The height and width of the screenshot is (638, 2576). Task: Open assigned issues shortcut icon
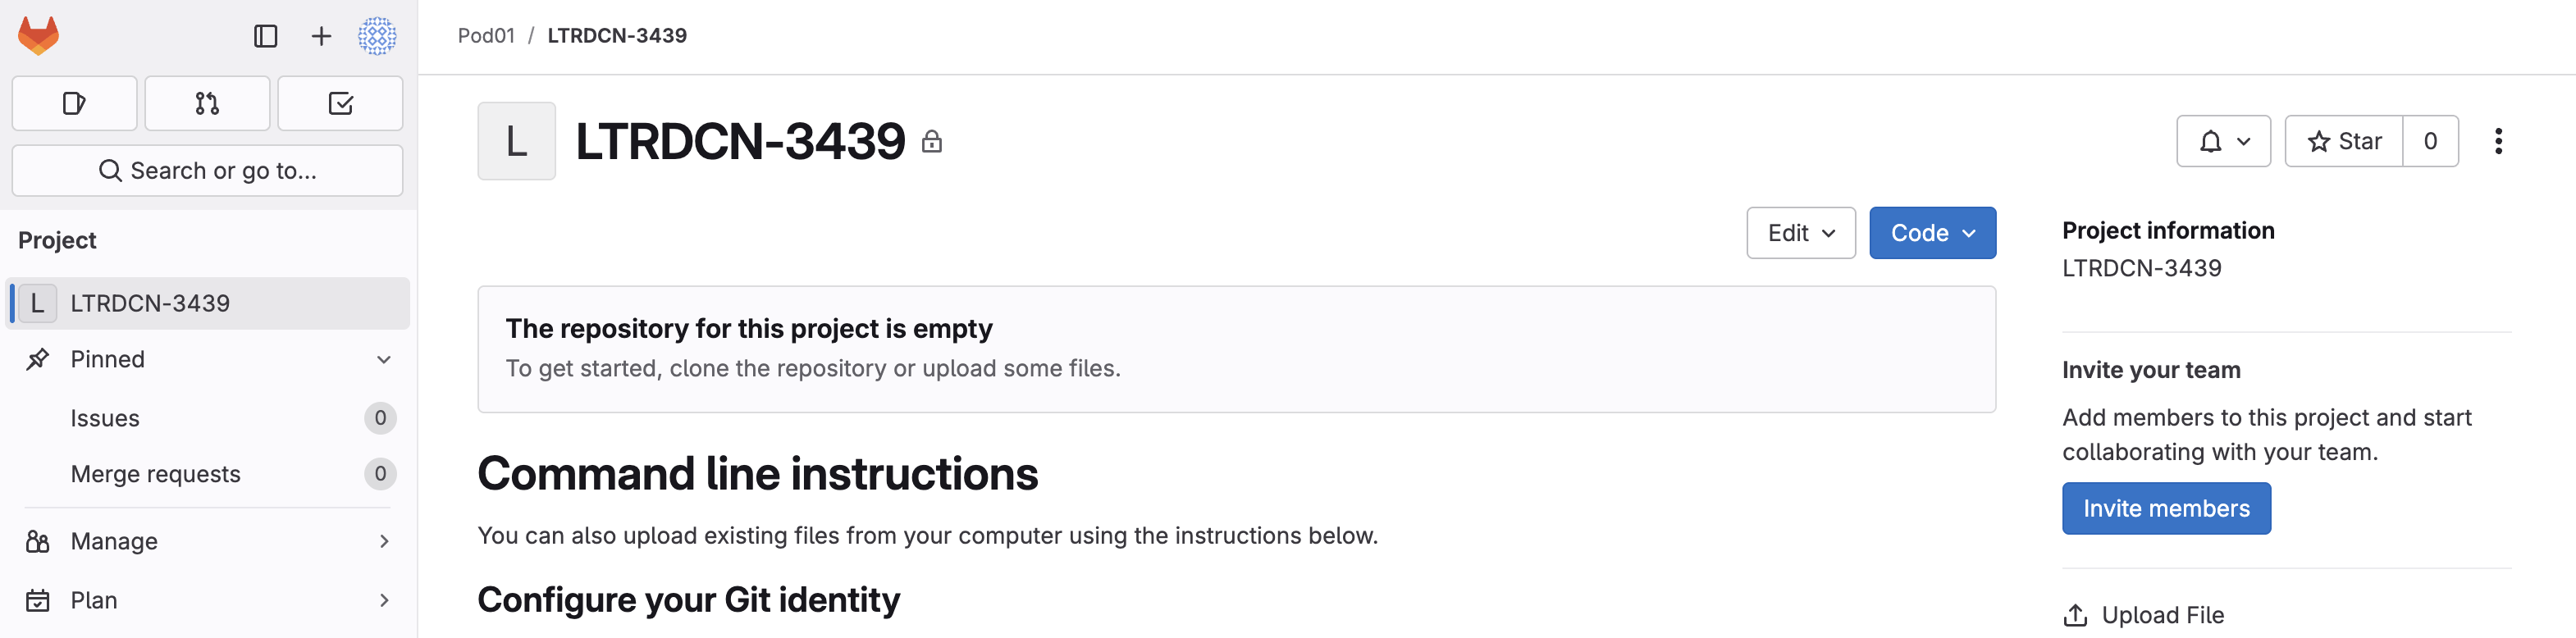tap(74, 103)
